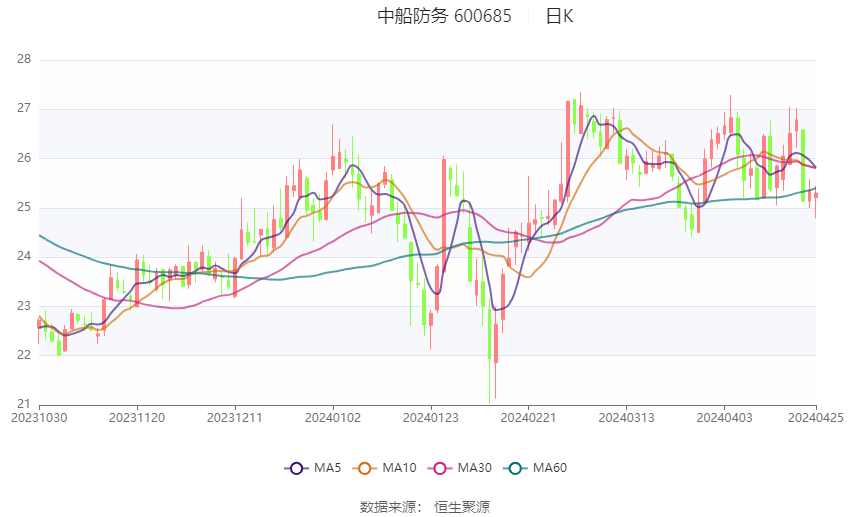
Task: Click the data source text 恒生聚源
Action: (462, 507)
